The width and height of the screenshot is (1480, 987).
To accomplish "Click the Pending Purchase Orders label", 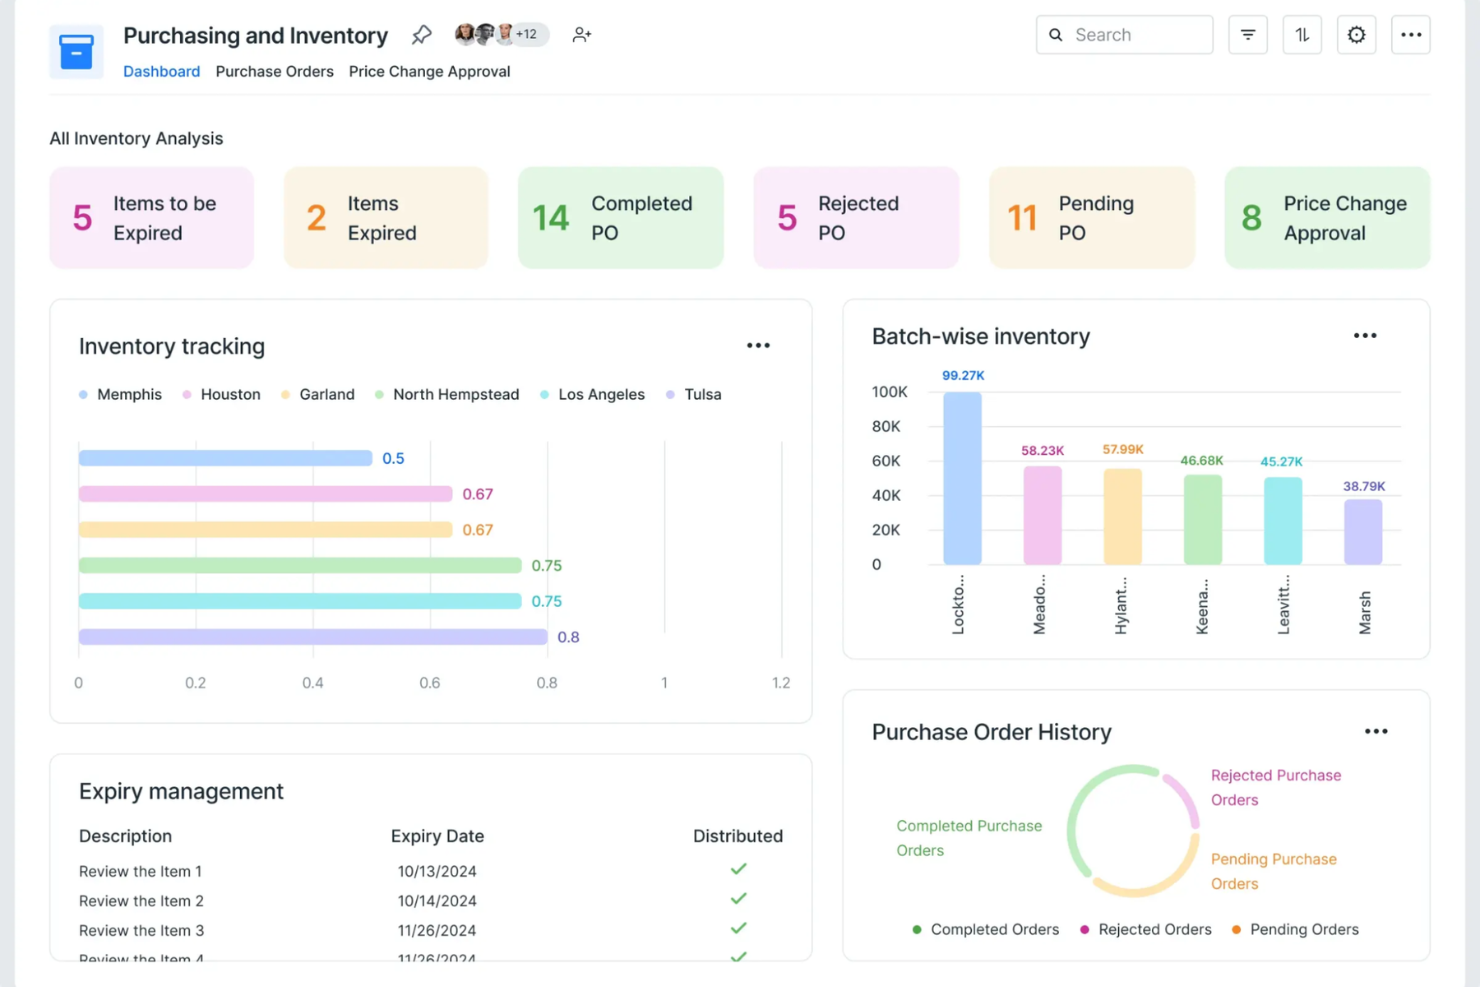I will (1274, 871).
